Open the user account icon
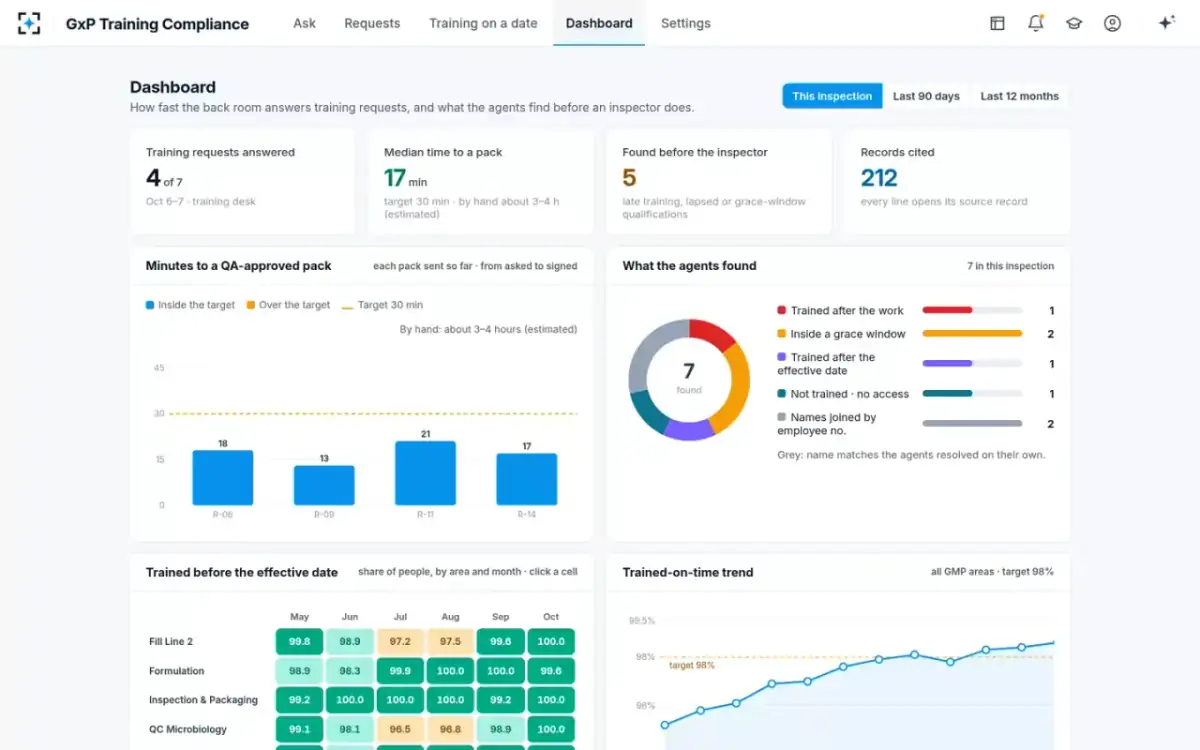The image size is (1200, 750). tap(1112, 23)
